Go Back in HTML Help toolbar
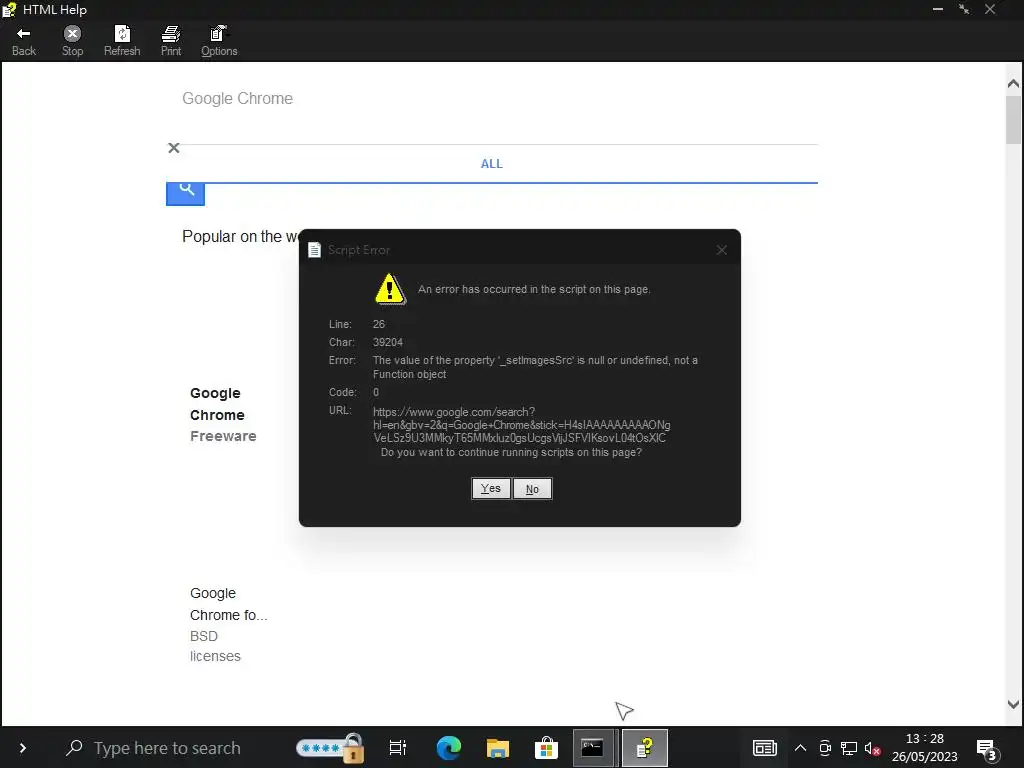This screenshot has width=1024, height=768. pos(24,41)
